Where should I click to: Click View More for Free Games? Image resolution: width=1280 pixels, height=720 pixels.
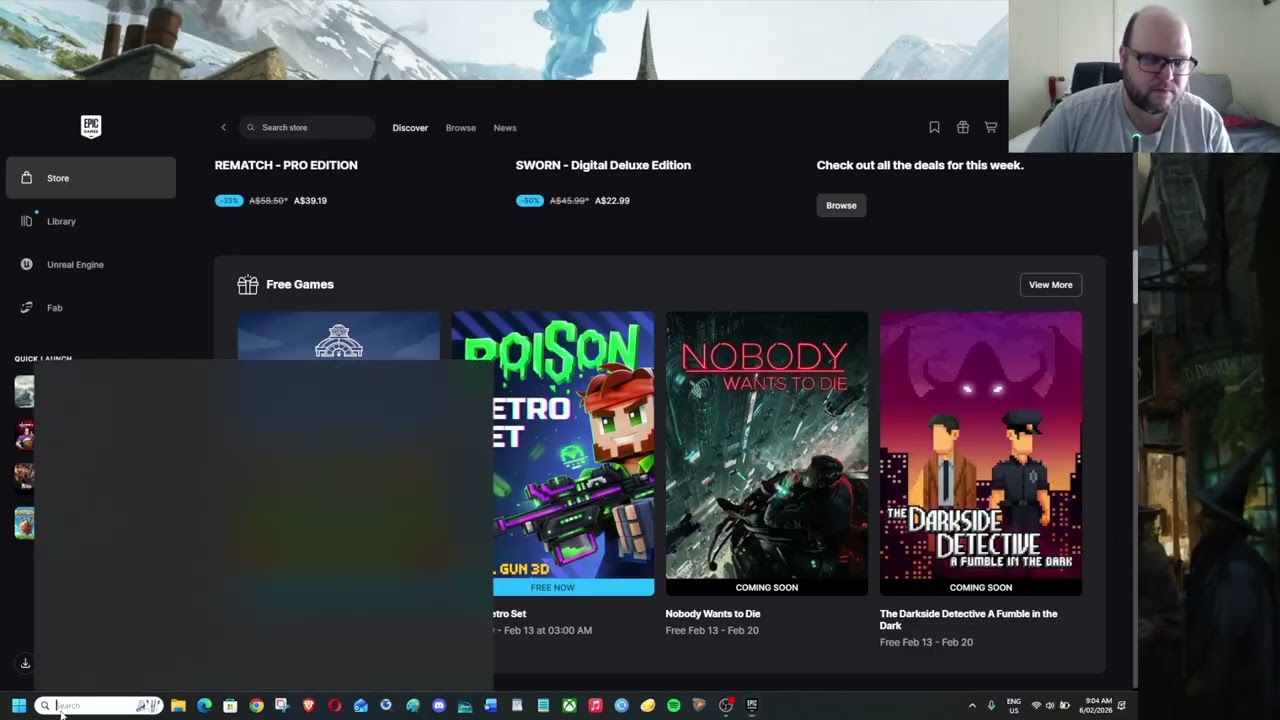(x=1051, y=285)
